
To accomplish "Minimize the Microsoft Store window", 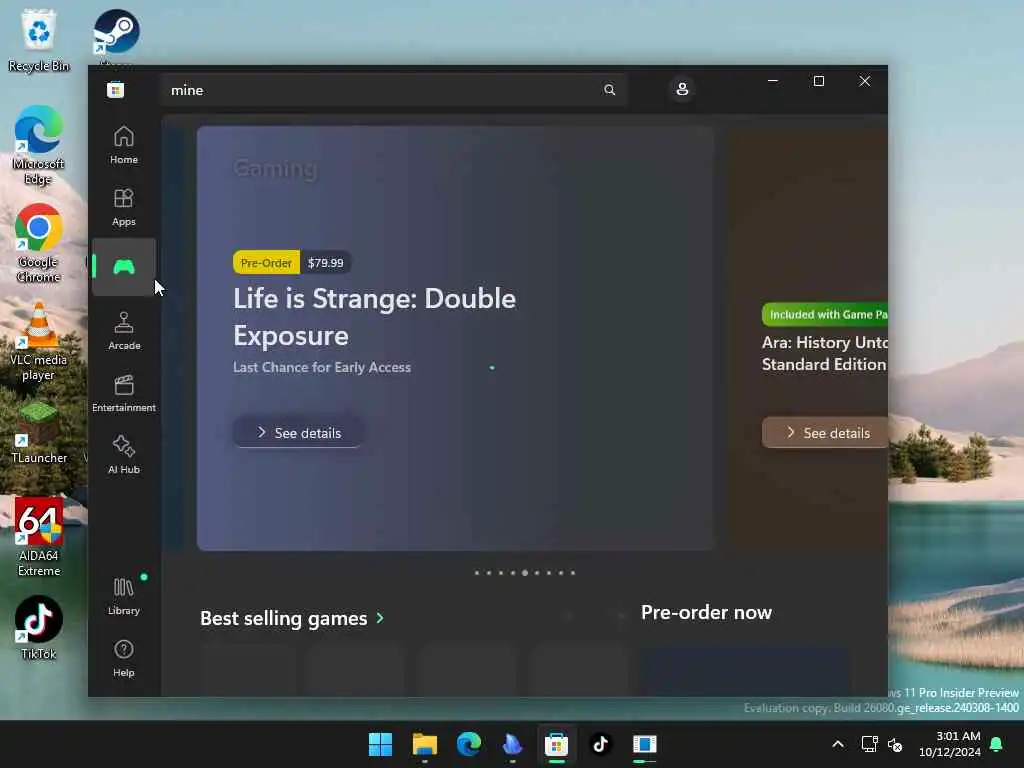I will [773, 81].
